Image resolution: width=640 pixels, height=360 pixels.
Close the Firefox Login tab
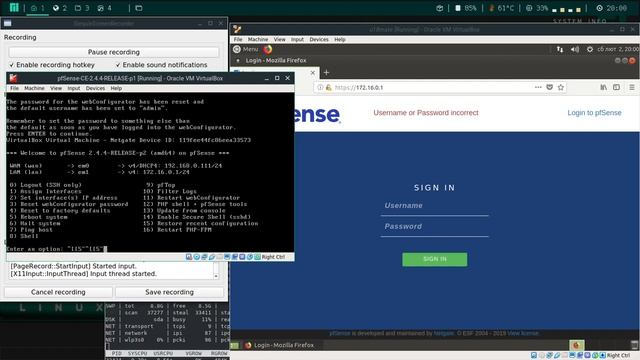click(x=313, y=73)
